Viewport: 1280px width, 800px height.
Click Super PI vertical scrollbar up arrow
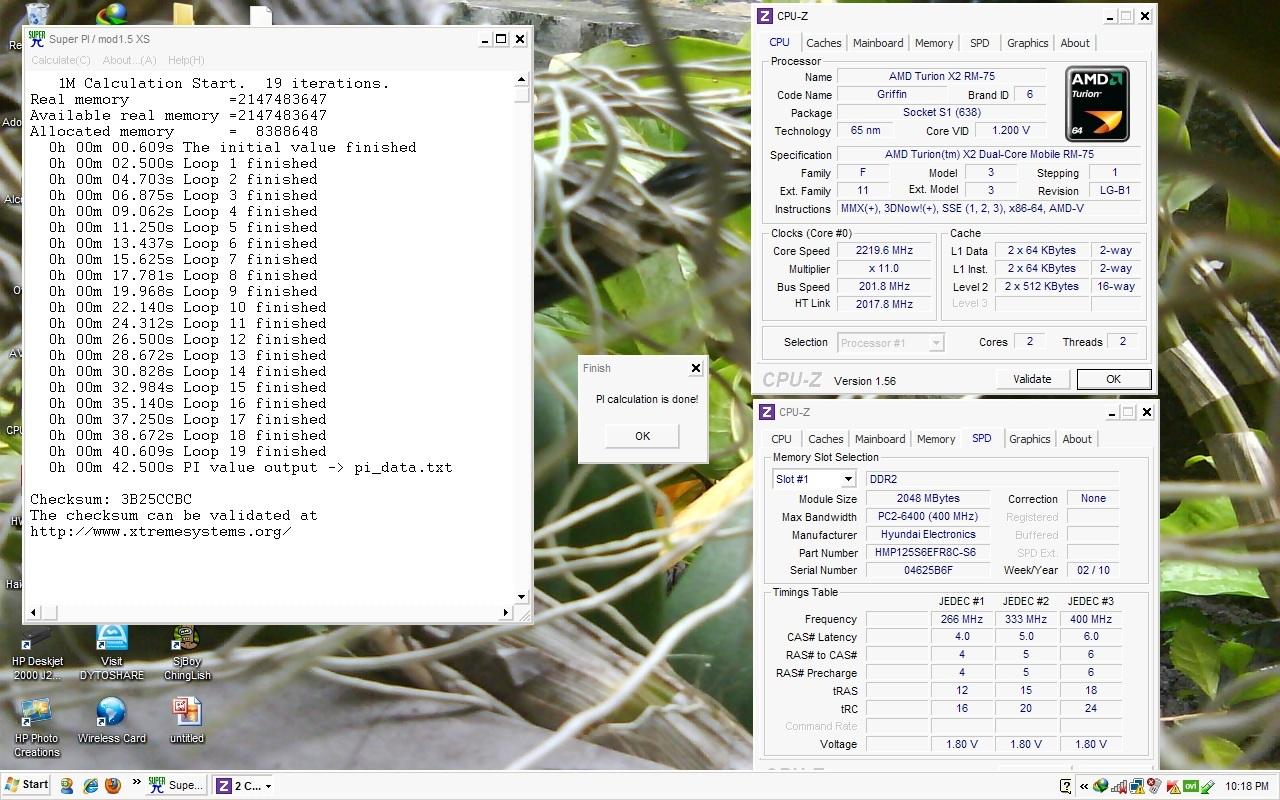(521, 79)
